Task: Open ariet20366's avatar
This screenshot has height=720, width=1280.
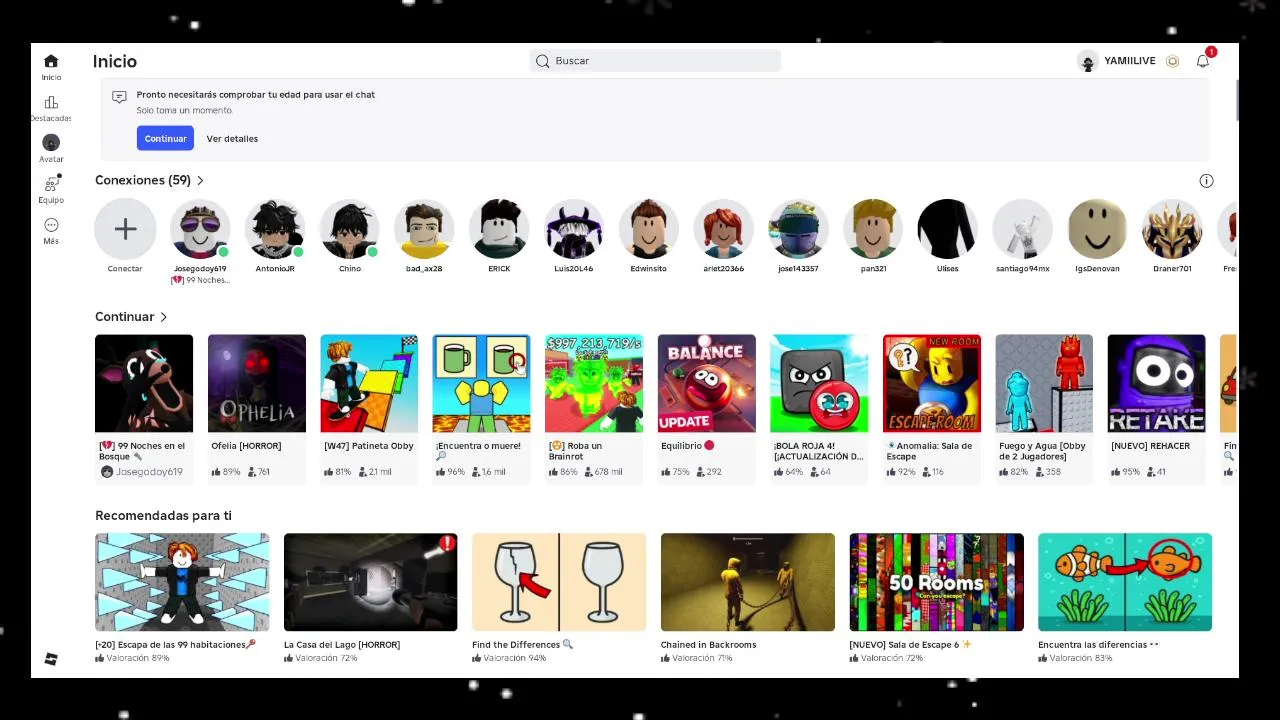Action: (x=723, y=229)
